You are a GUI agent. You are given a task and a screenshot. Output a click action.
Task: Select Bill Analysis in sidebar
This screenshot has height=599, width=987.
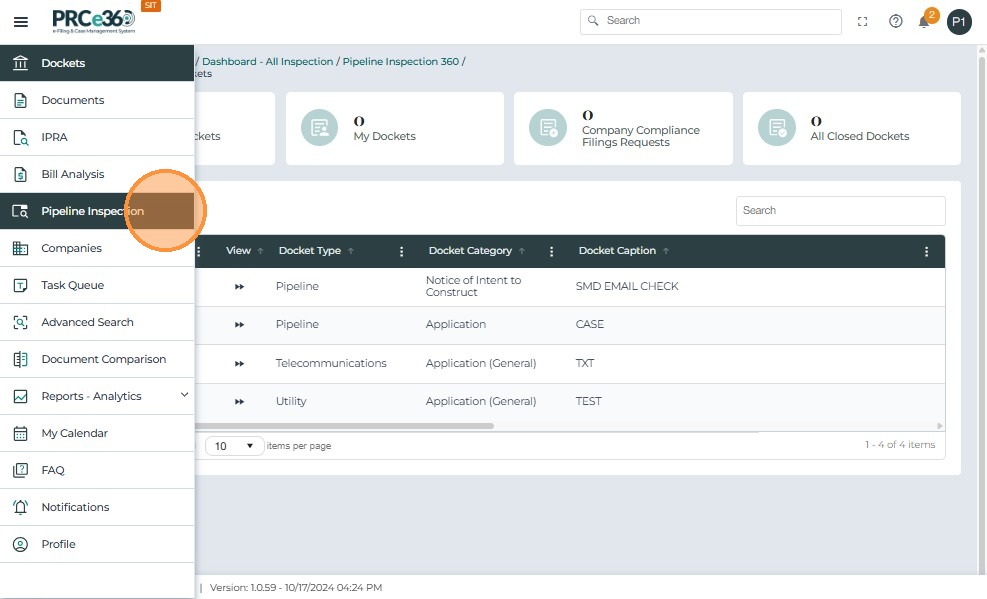(x=73, y=174)
